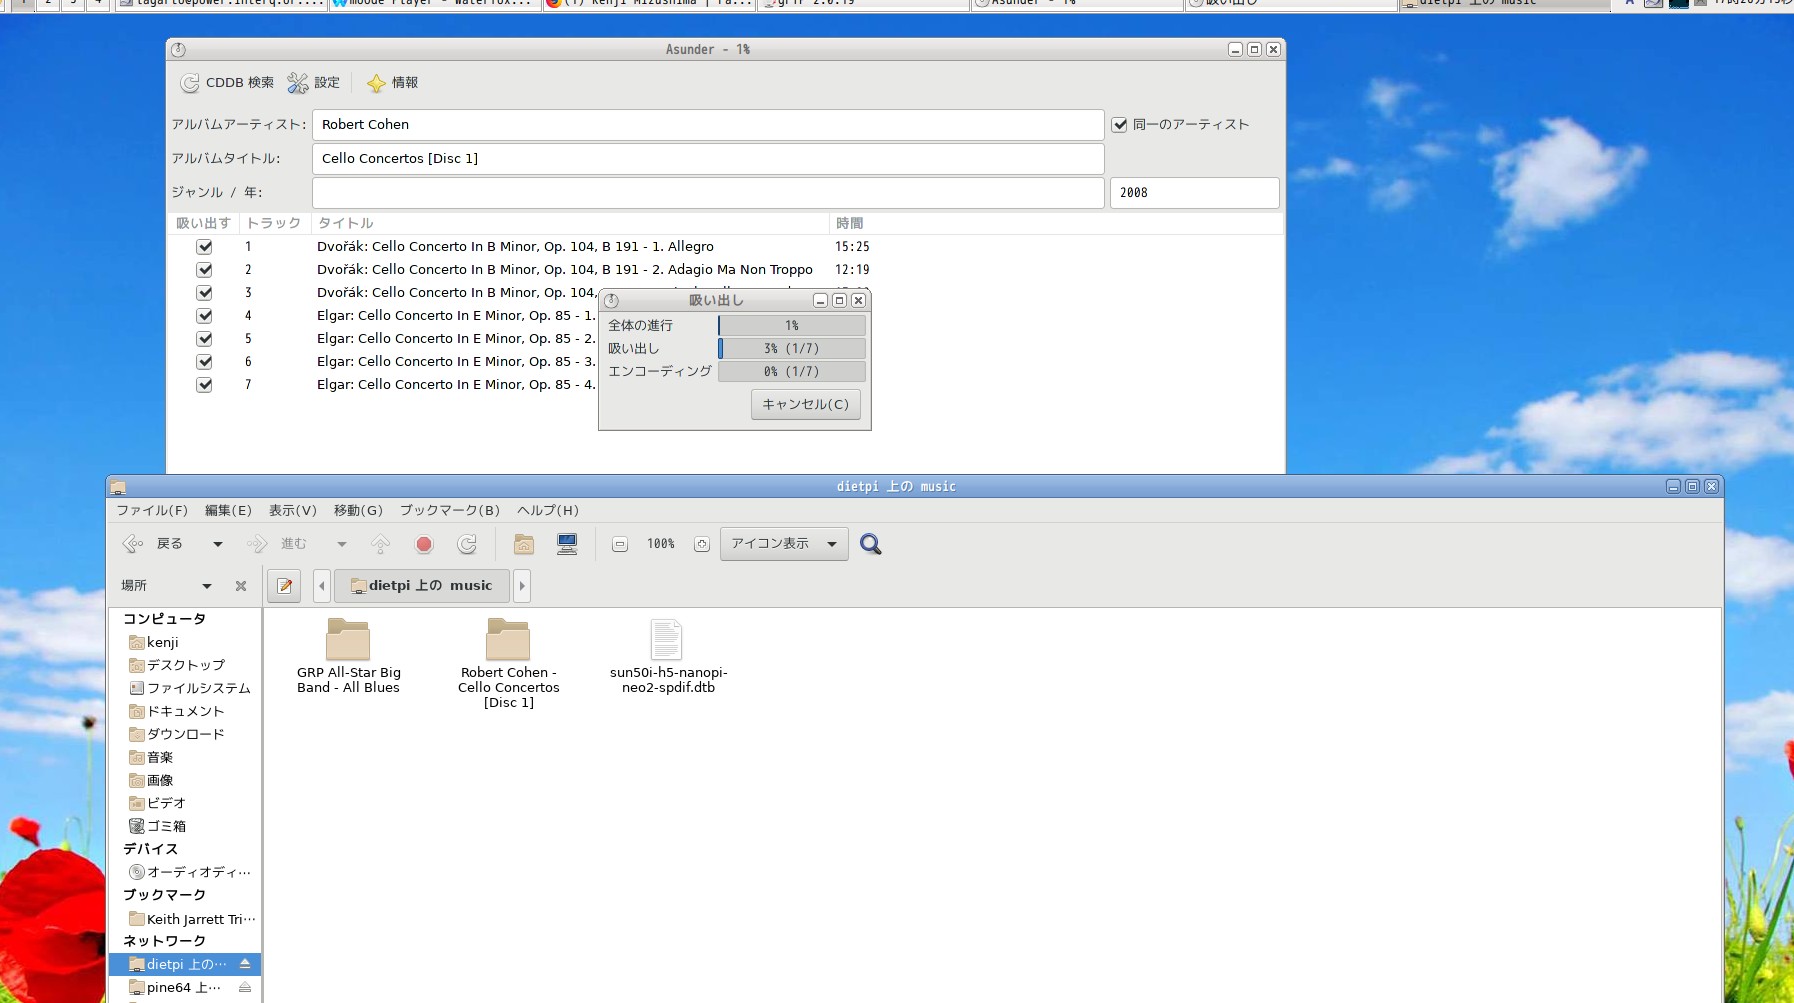Uncheck track 7 rip checkbox
1794x1003 pixels.
[204, 385]
